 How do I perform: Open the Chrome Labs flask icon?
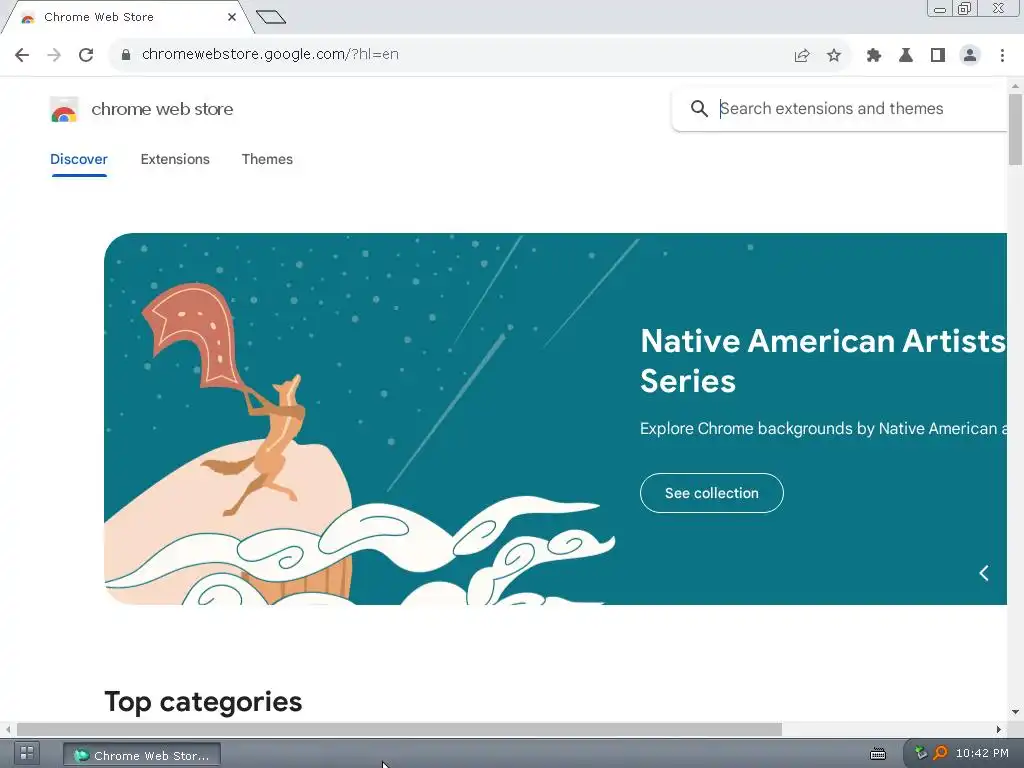coord(905,56)
